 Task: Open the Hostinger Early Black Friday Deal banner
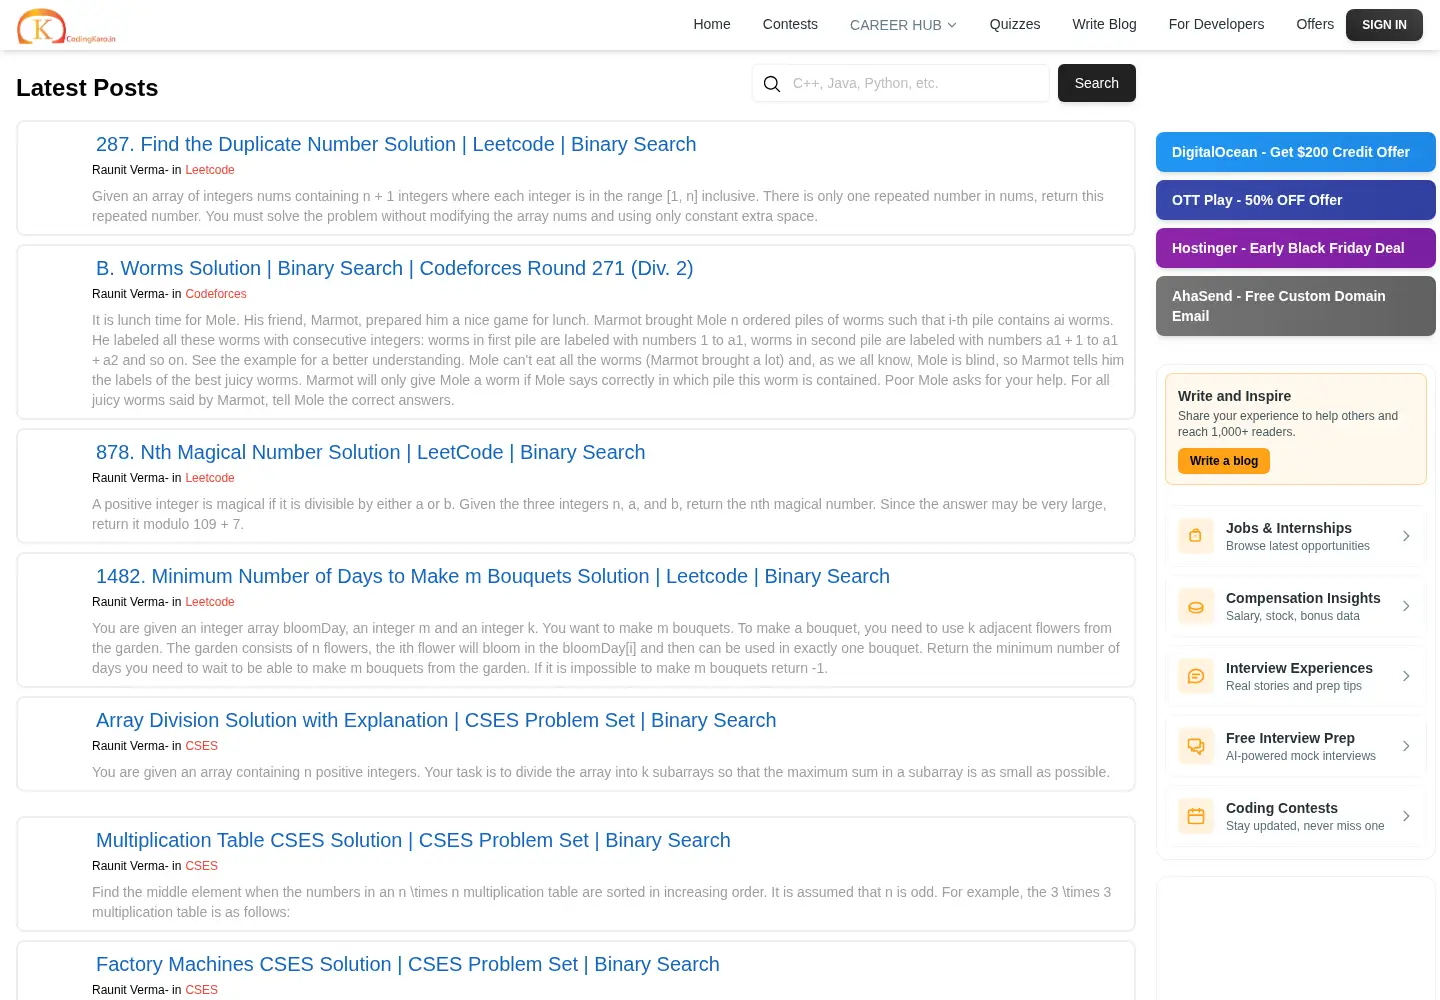coord(1296,248)
